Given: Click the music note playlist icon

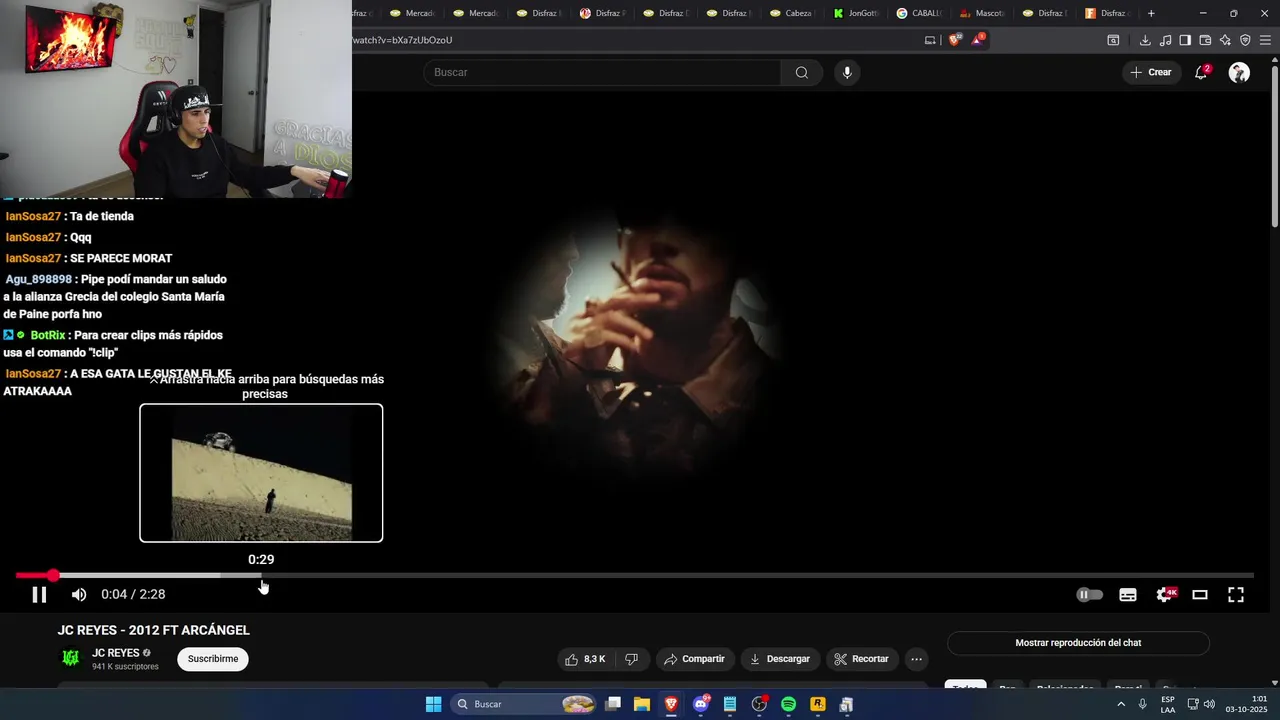Looking at the screenshot, I should 1165,40.
